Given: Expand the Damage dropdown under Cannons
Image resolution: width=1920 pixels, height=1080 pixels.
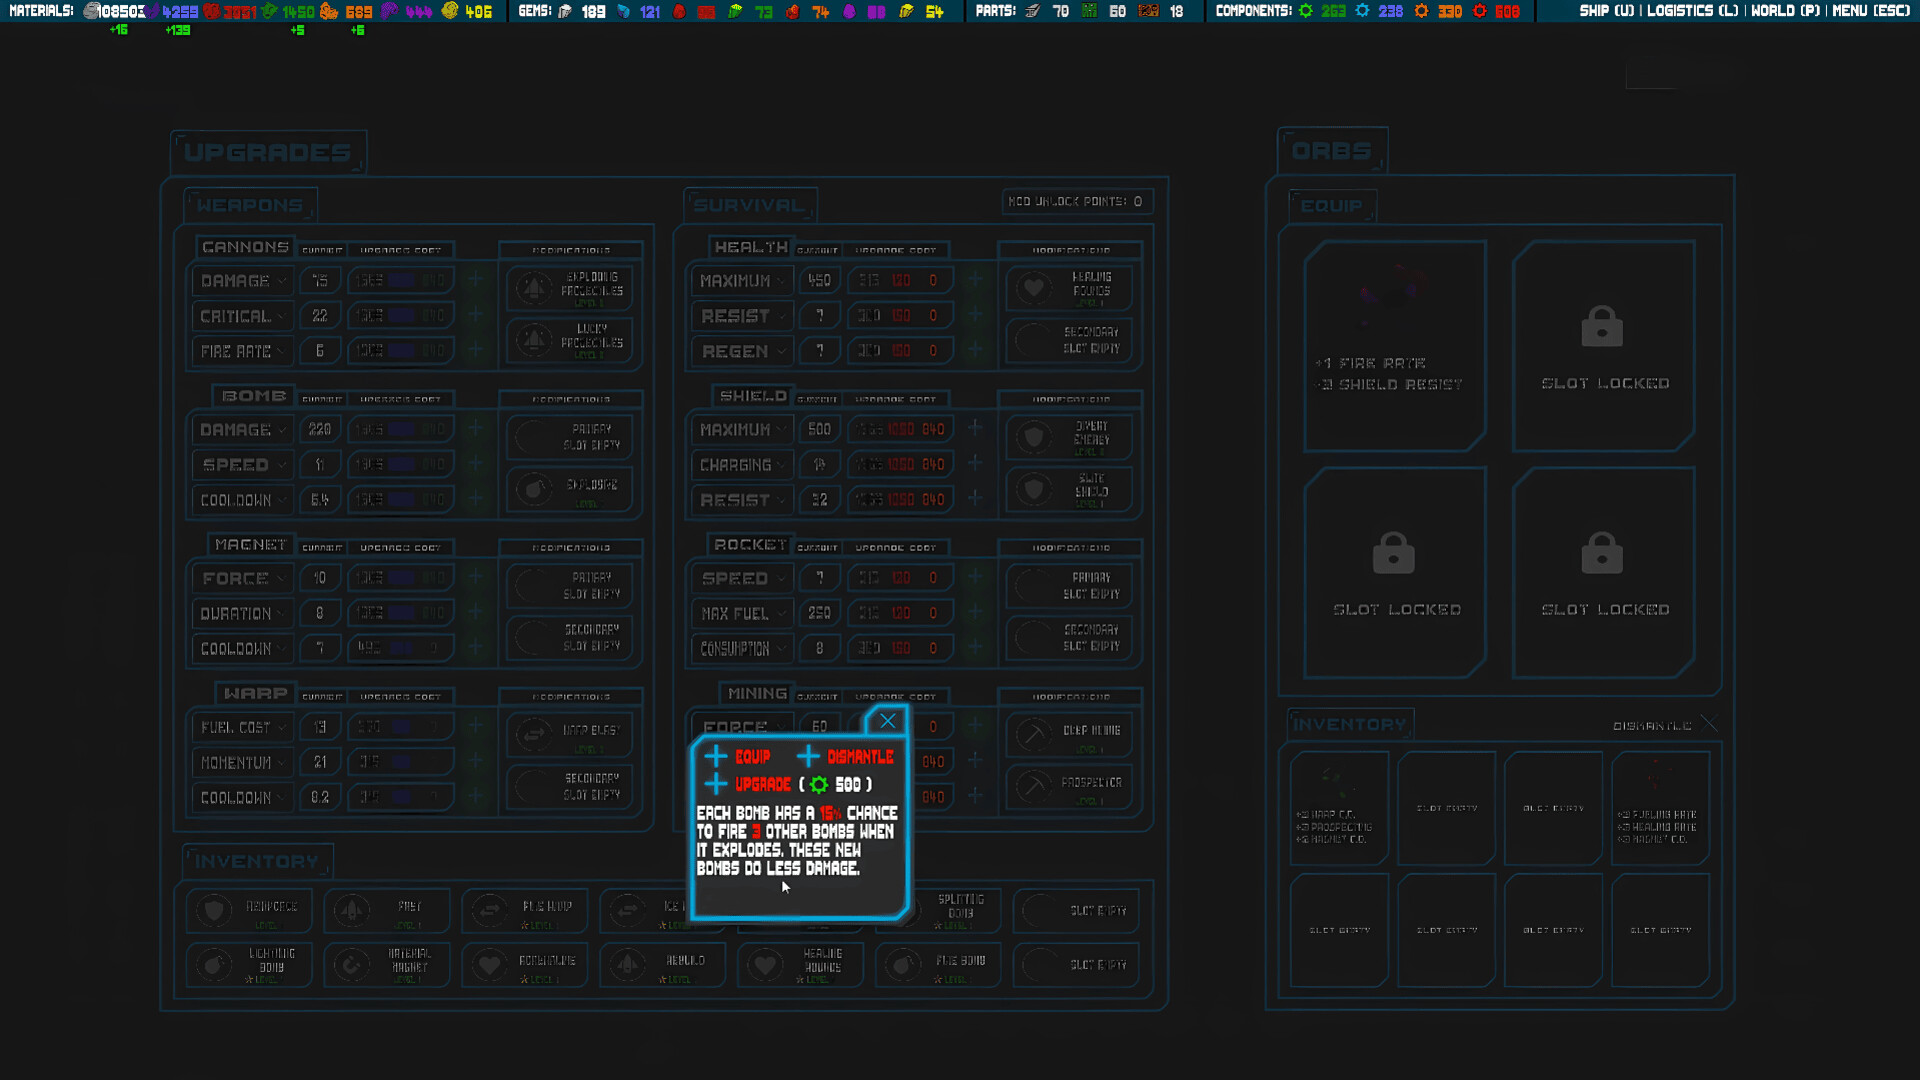Looking at the screenshot, I should tap(241, 280).
